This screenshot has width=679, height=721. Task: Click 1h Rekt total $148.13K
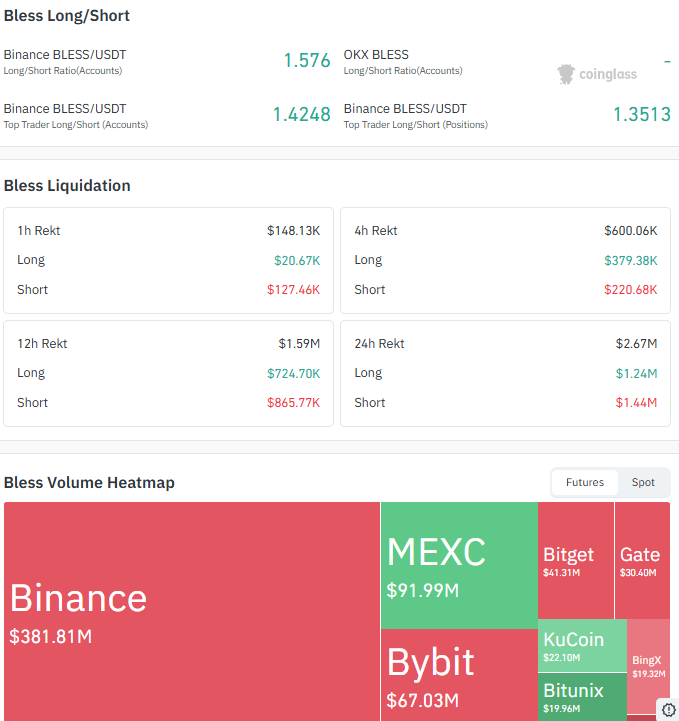[x=293, y=231]
